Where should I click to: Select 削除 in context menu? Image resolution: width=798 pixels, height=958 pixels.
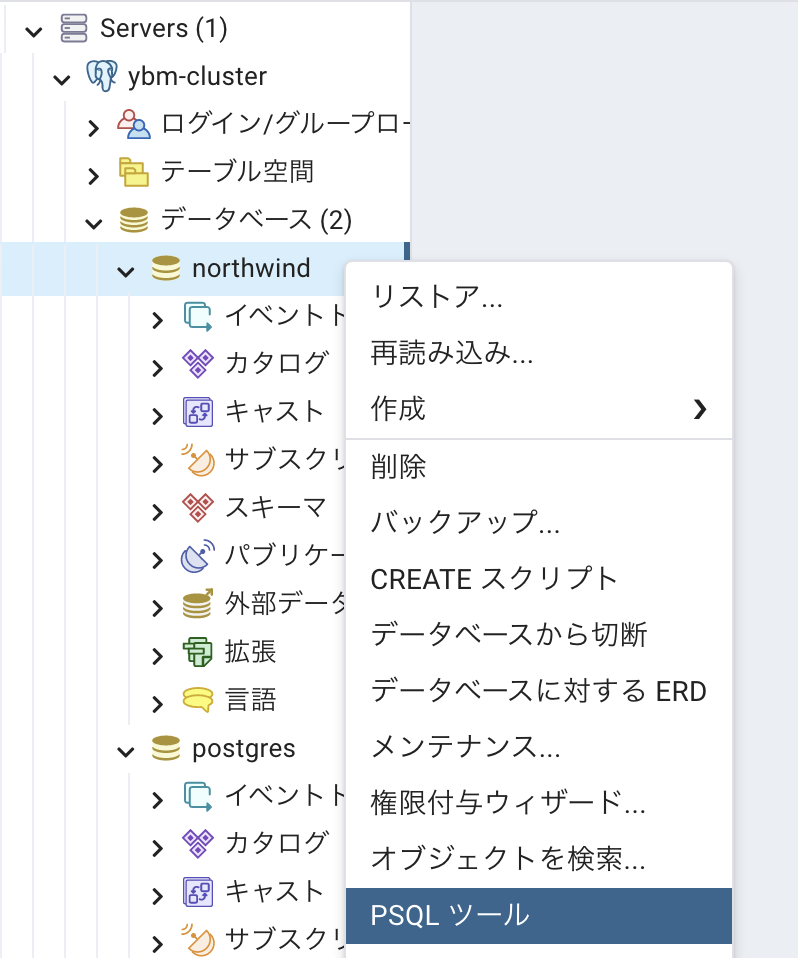tap(539, 467)
